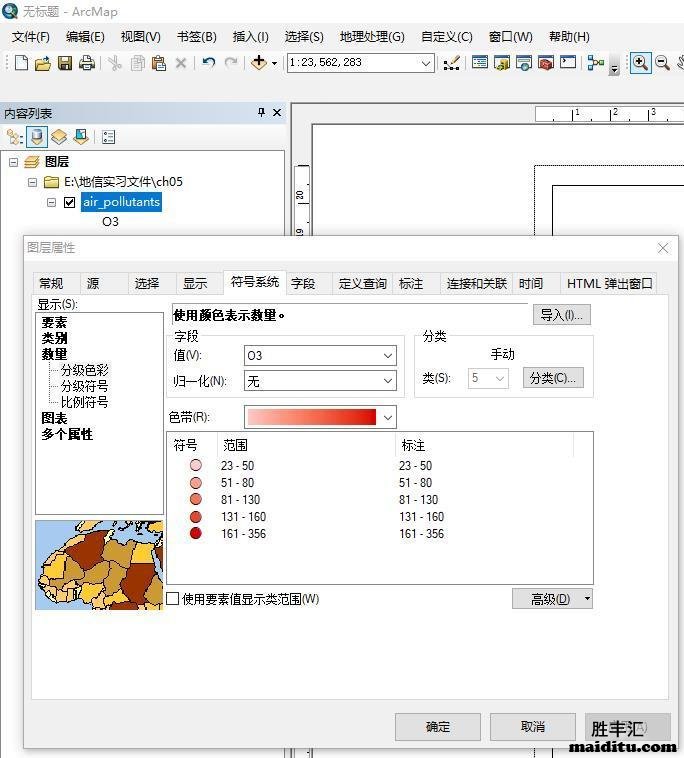Open an existing map file
This screenshot has height=758, width=684.
pos(43,63)
